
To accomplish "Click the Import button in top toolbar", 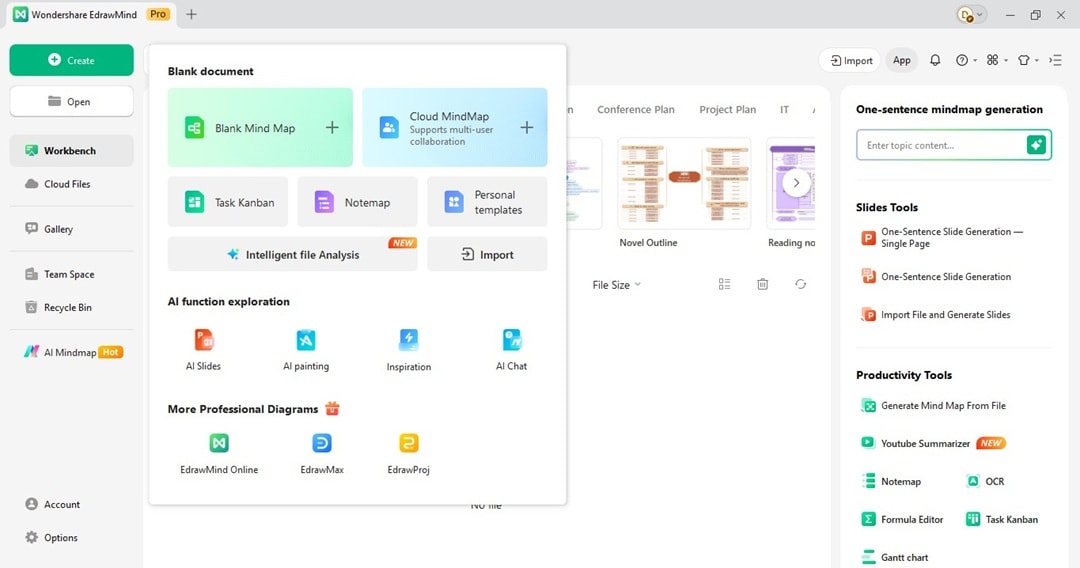I will (x=851, y=61).
